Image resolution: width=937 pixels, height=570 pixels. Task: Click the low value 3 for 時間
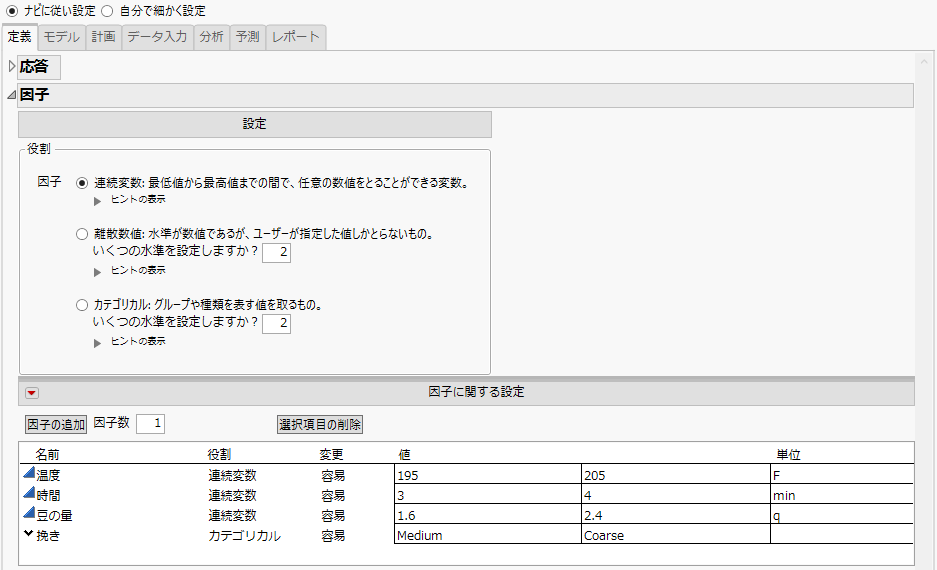pos(488,495)
